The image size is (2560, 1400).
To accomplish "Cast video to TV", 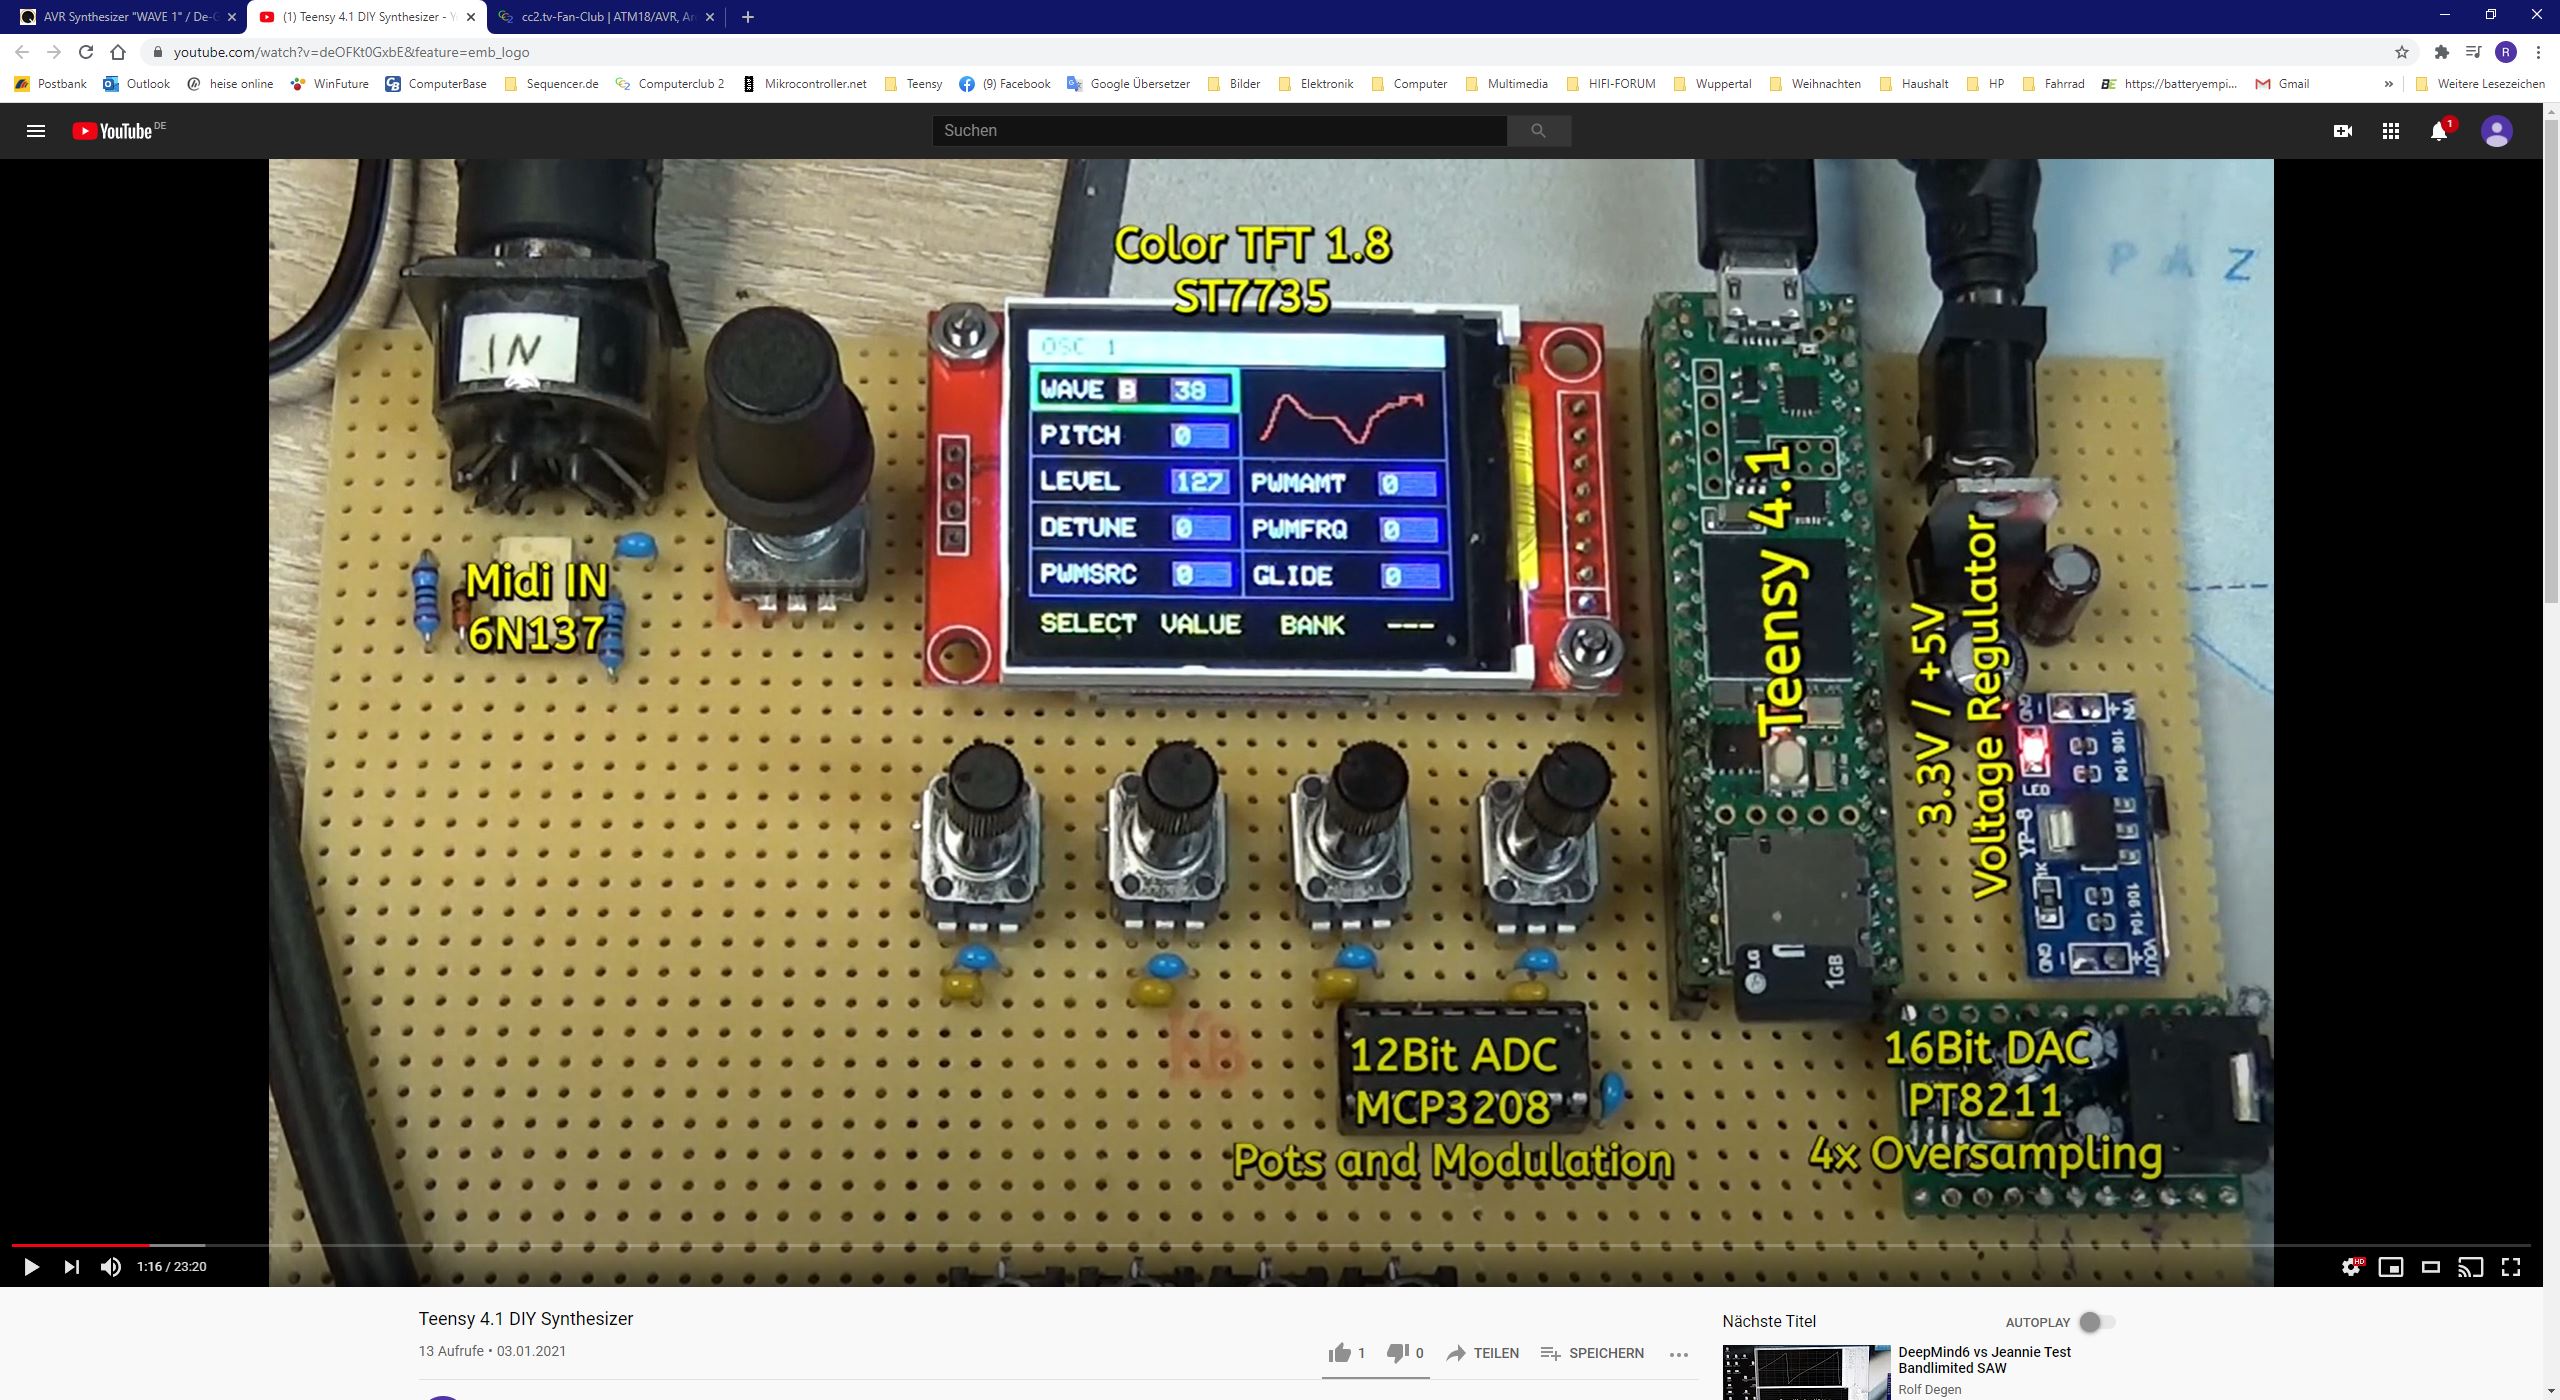I will 2471,1267.
